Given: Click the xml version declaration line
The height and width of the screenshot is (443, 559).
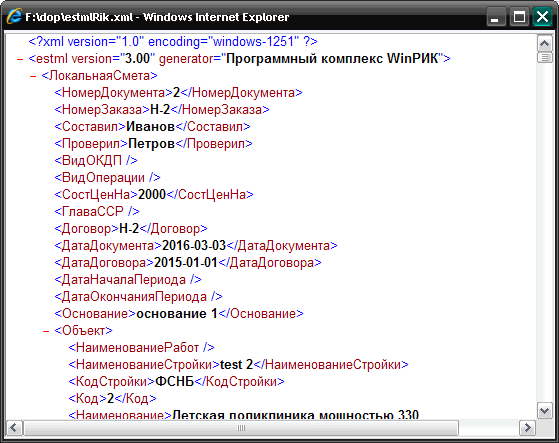Looking at the screenshot, I should click(x=173, y=42).
